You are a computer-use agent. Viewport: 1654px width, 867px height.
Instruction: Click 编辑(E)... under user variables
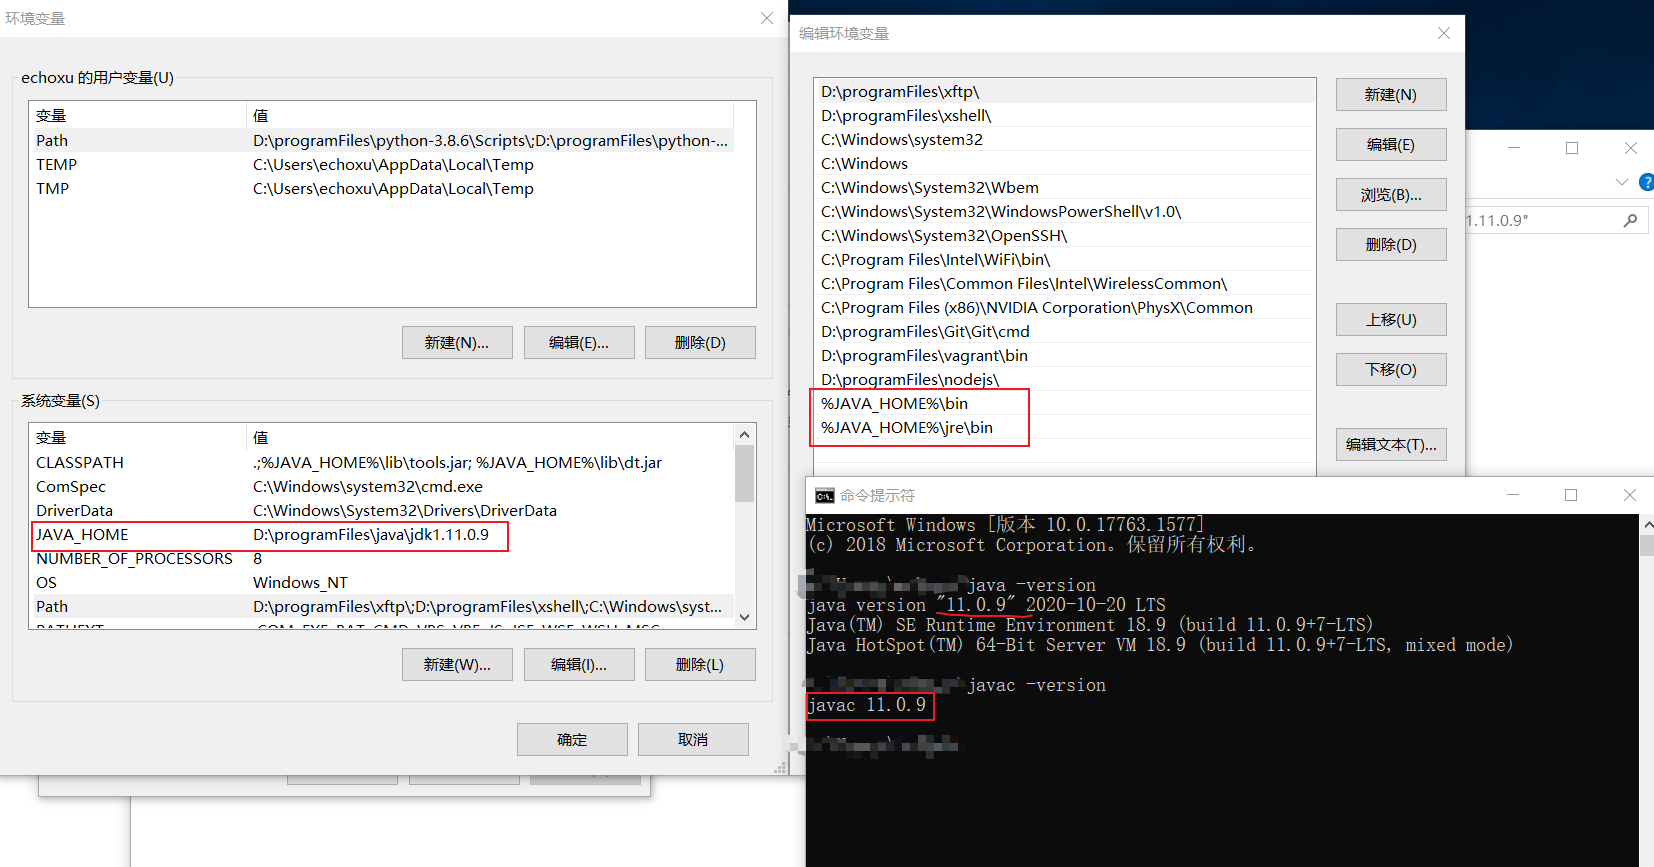[x=579, y=343]
